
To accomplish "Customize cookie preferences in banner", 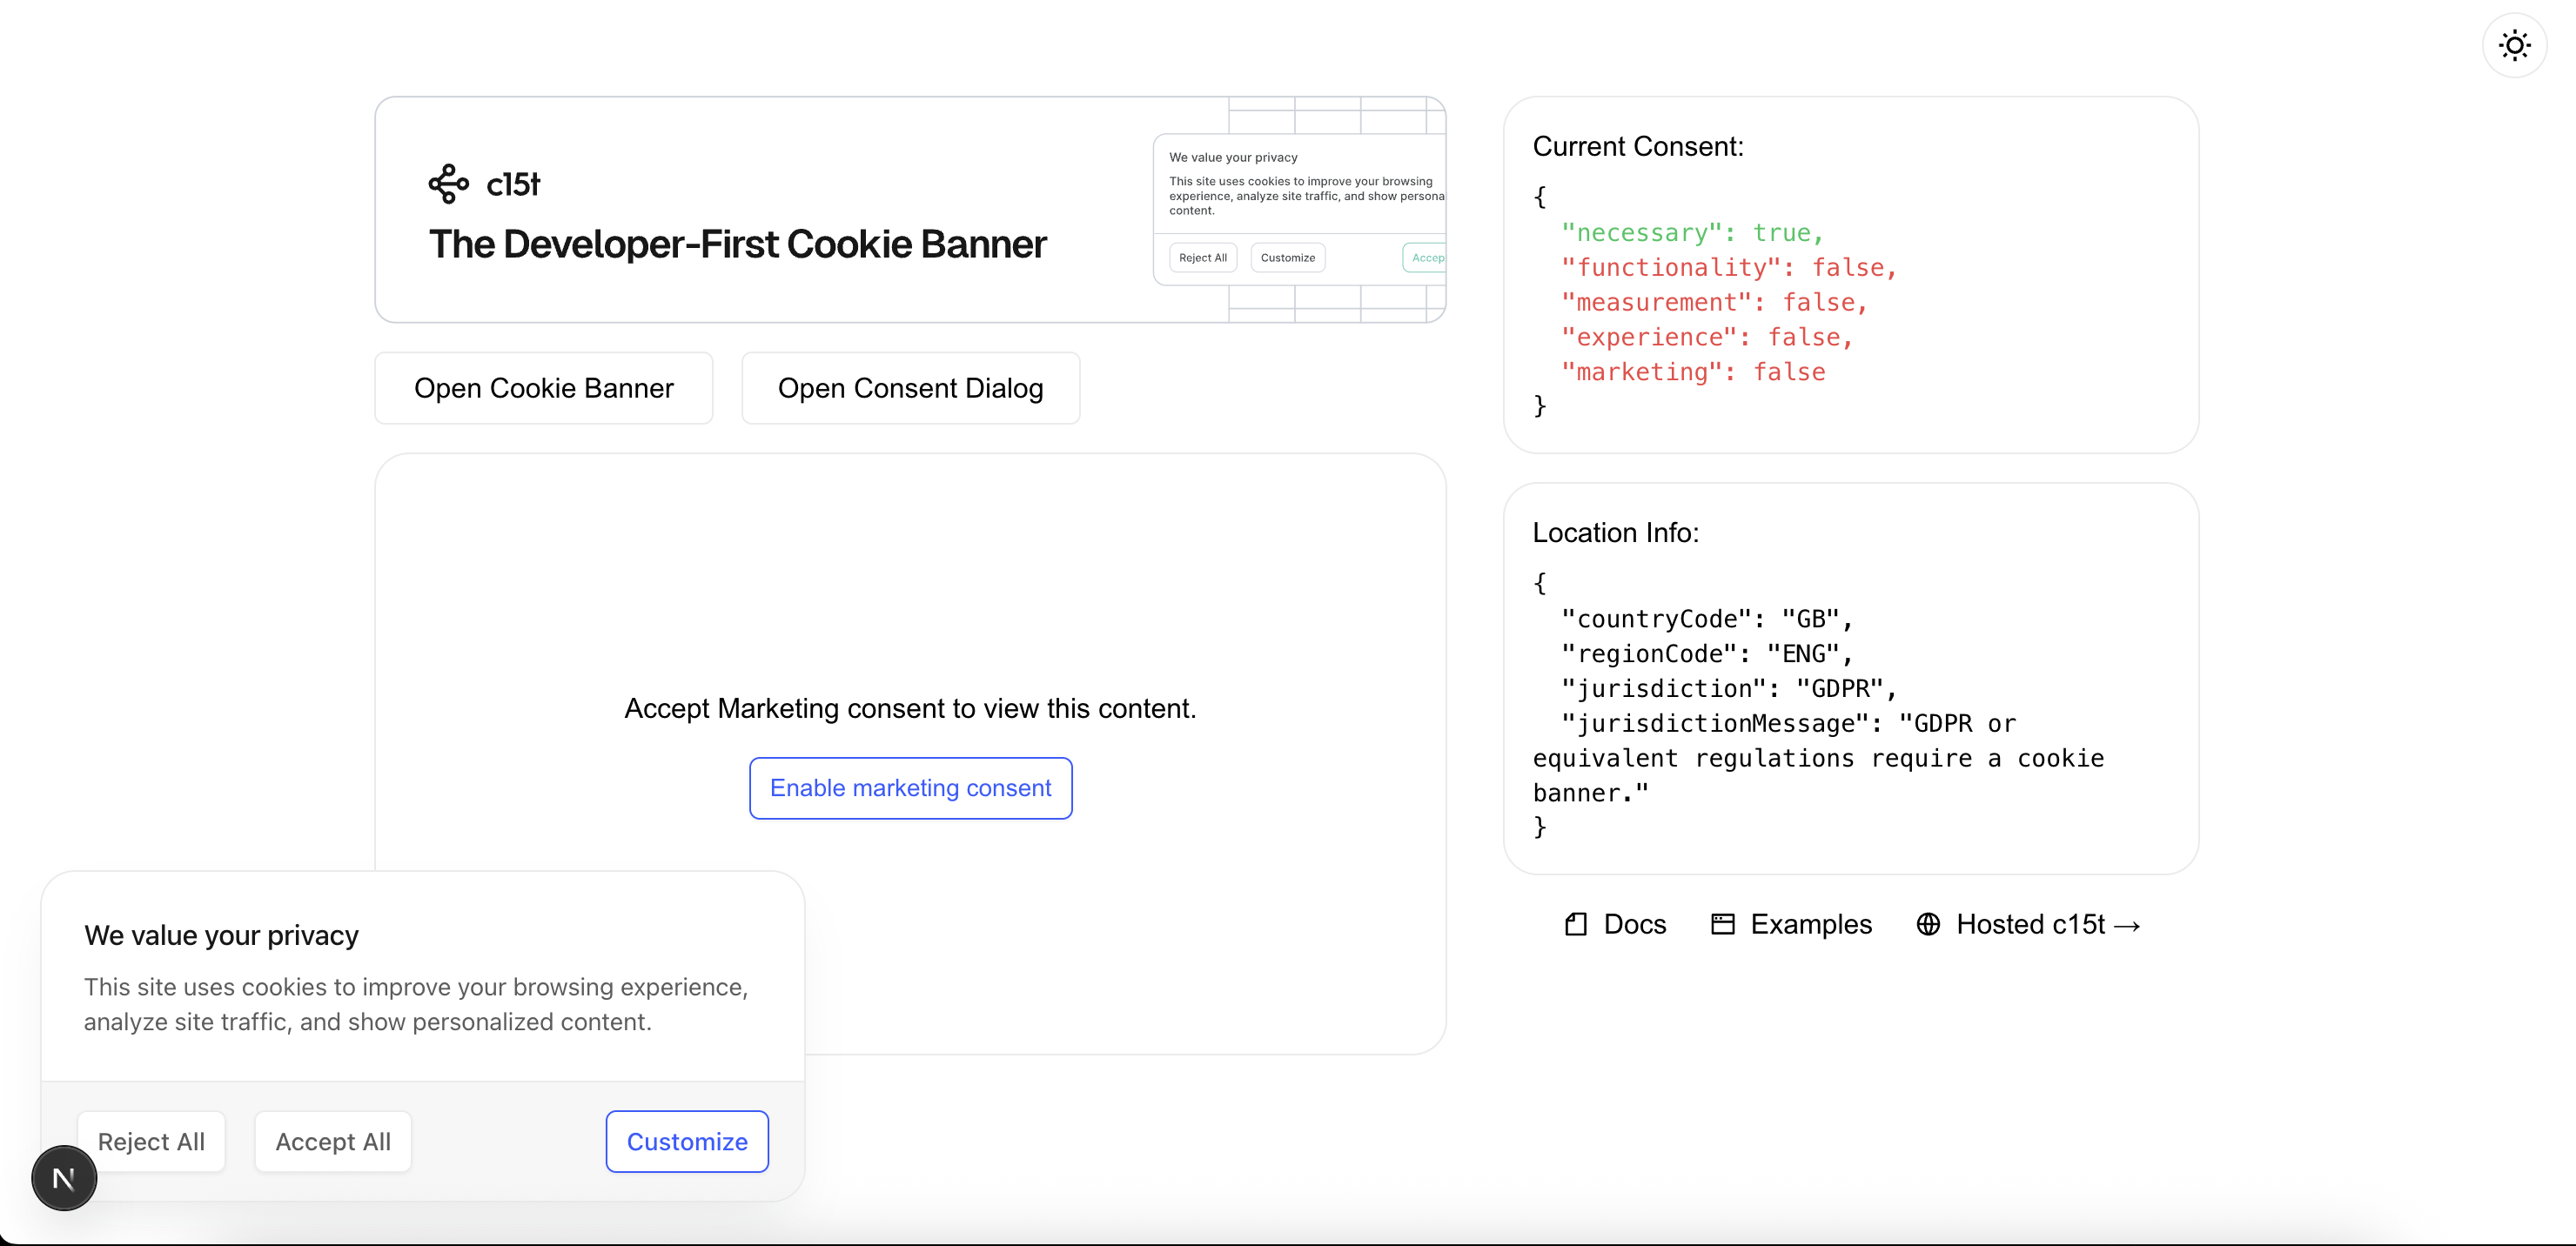I will point(687,1141).
